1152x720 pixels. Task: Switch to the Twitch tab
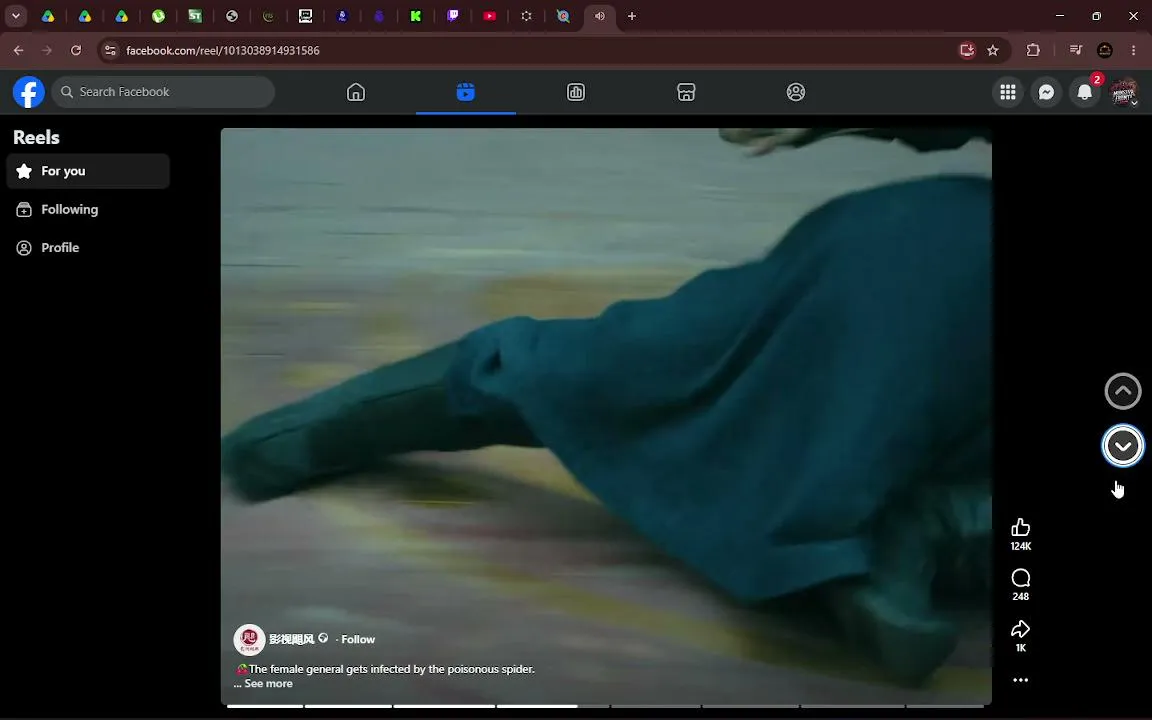pyautogui.click(x=453, y=16)
